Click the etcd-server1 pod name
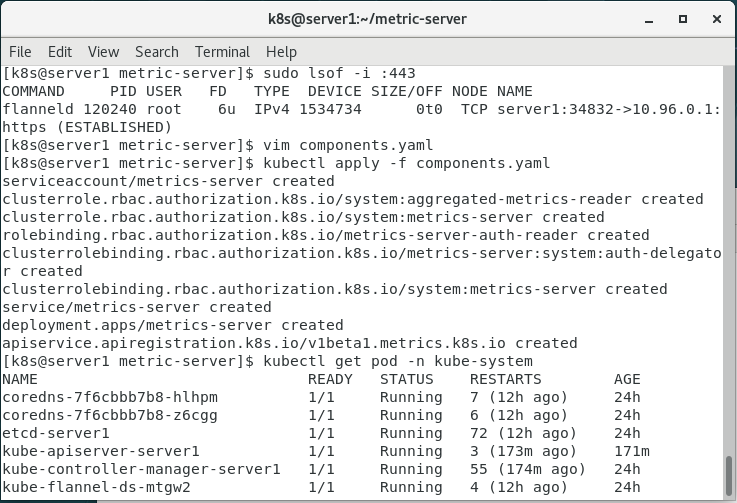 pyautogui.click(x=56, y=433)
